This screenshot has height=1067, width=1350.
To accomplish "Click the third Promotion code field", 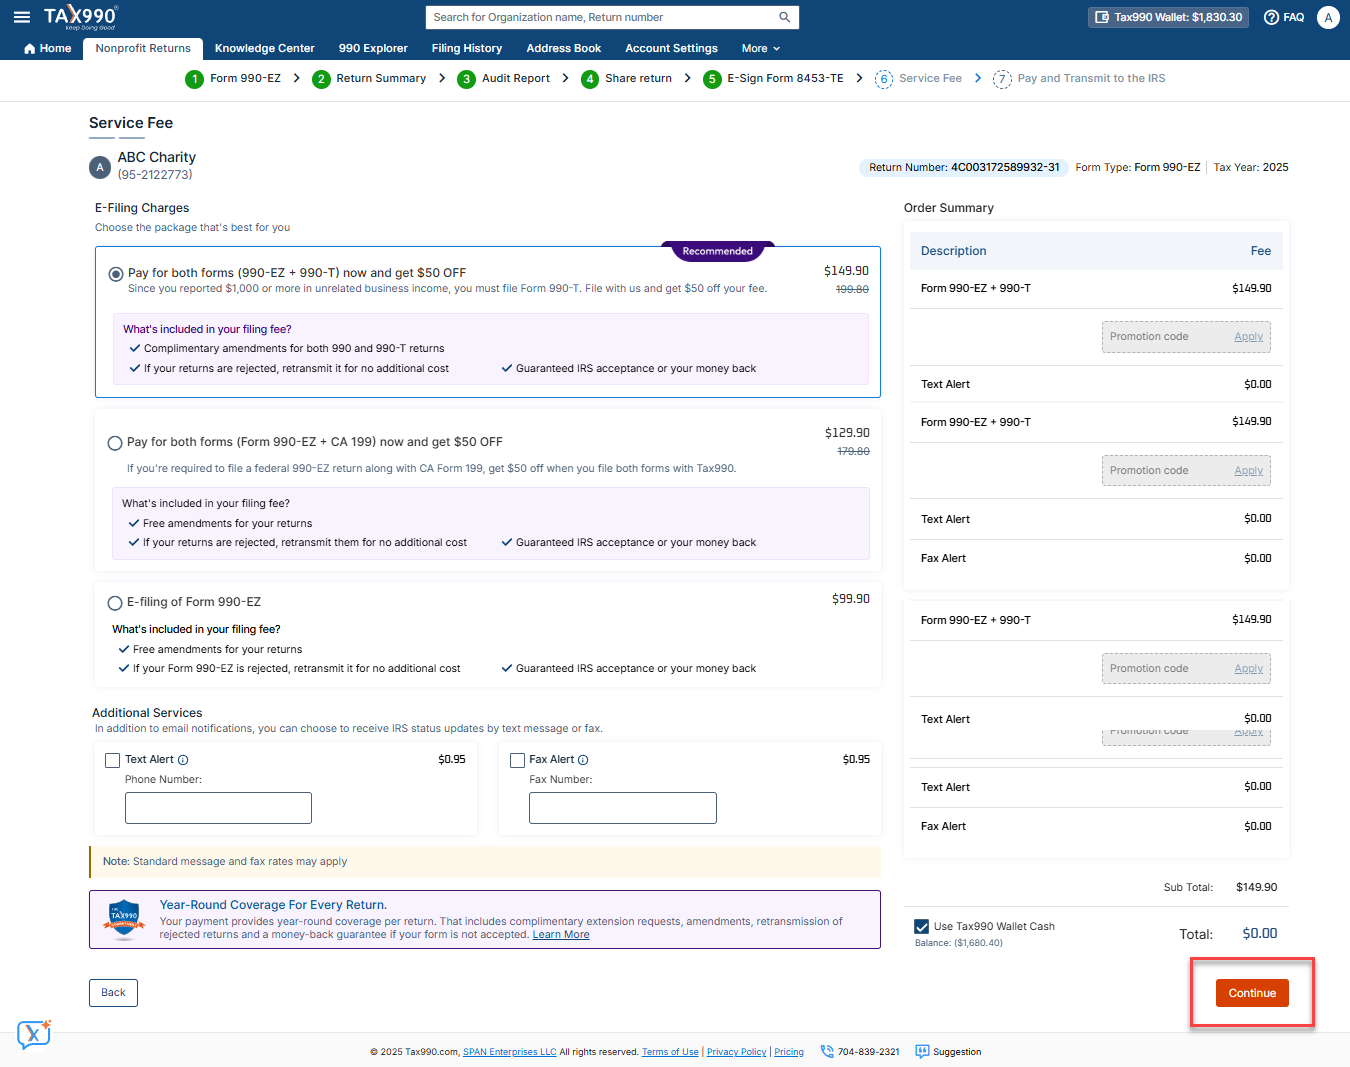I will [1165, 669].
